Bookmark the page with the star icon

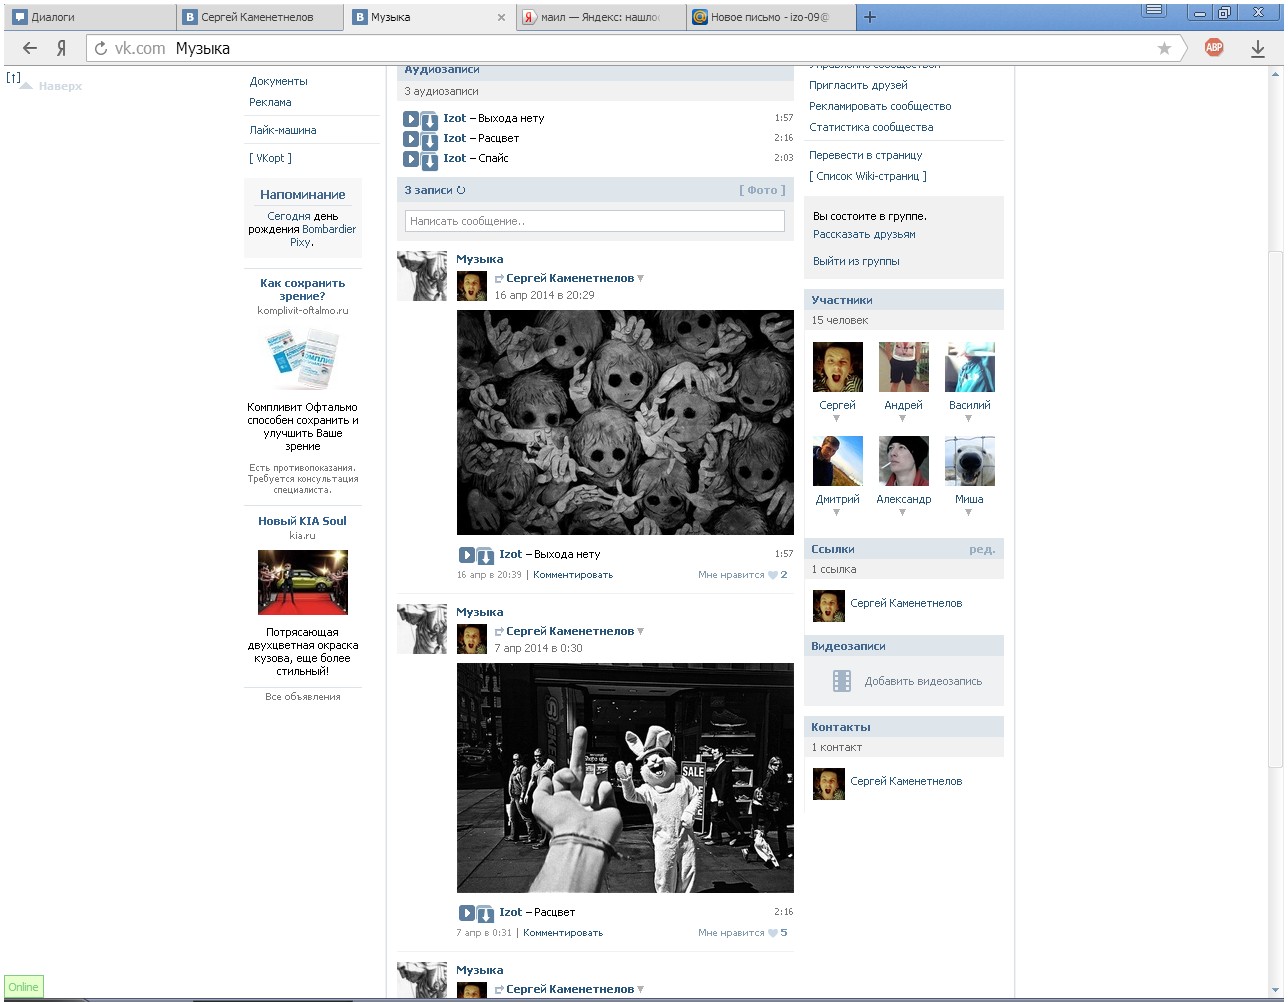[1164, 48]
